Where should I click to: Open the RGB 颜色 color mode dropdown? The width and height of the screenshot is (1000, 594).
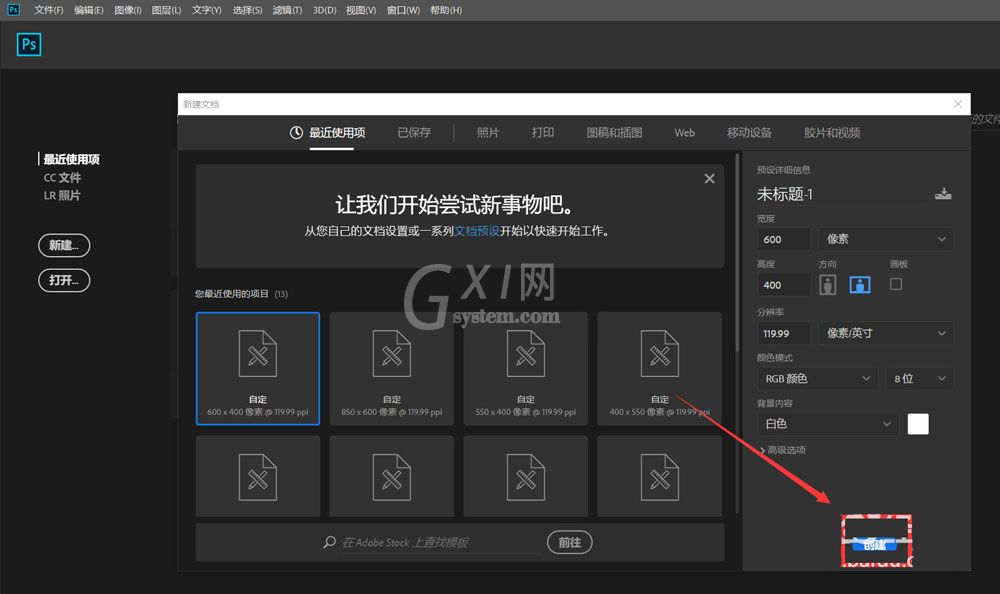click(818, 378)
